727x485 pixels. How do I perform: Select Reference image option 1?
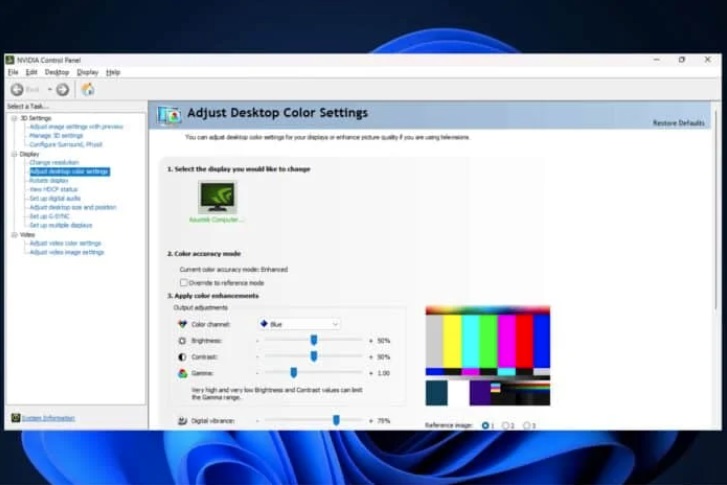point(485,425)
